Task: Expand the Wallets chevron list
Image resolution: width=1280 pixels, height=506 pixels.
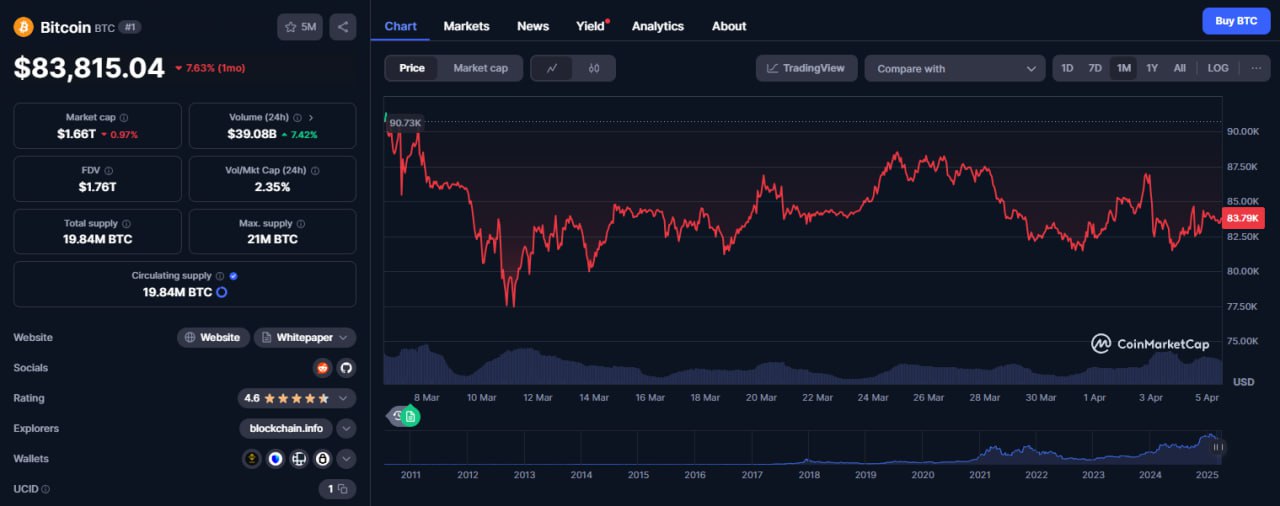Action: [x=346, y=459]
